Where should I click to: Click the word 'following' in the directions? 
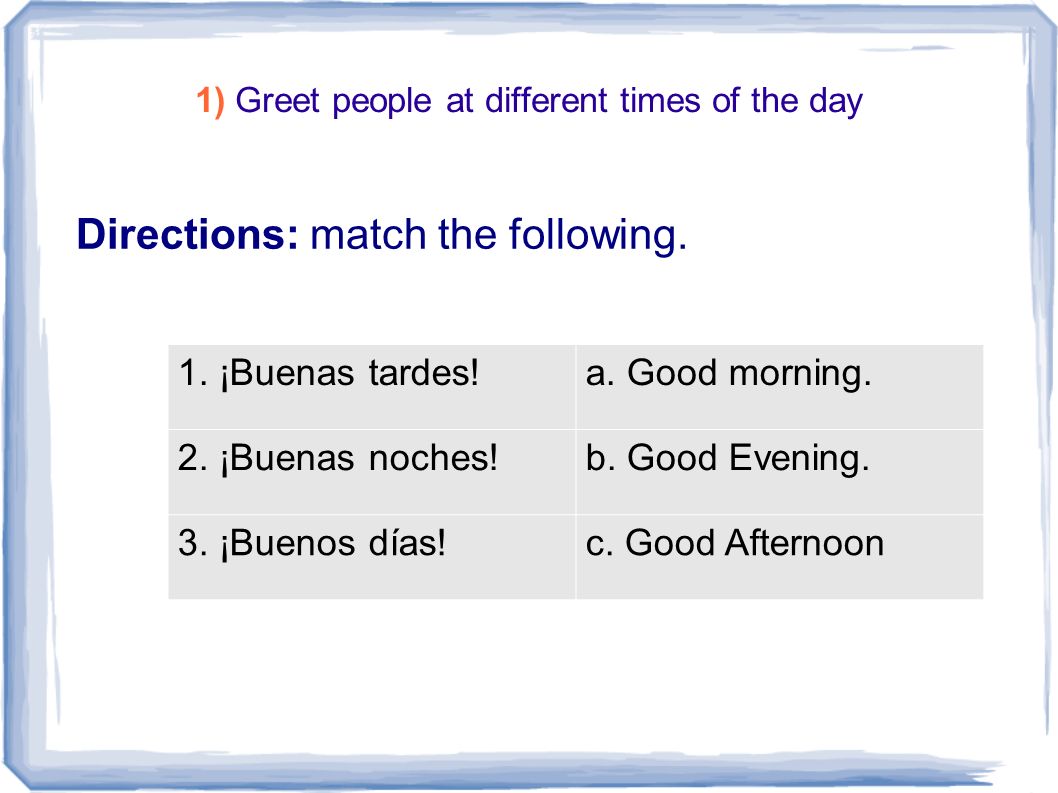click(592, 236)
